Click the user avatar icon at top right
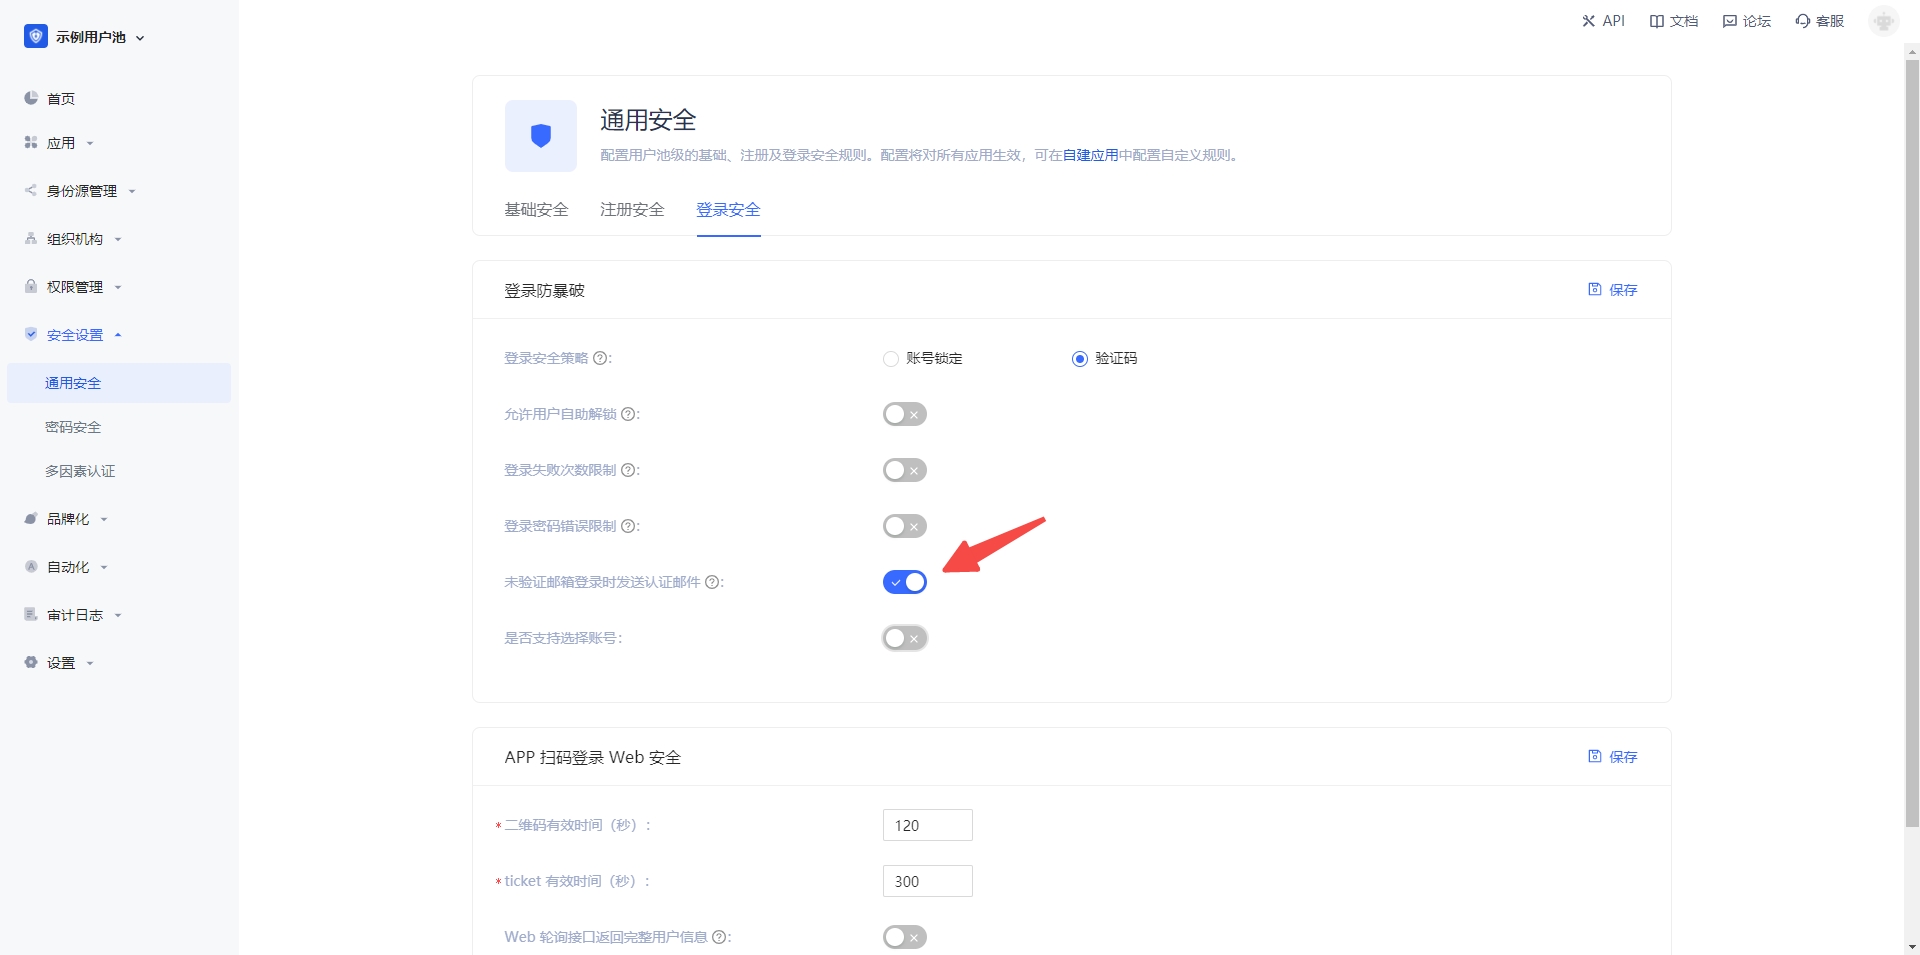Screen dimensions: 1920x955 [1883, 21]
